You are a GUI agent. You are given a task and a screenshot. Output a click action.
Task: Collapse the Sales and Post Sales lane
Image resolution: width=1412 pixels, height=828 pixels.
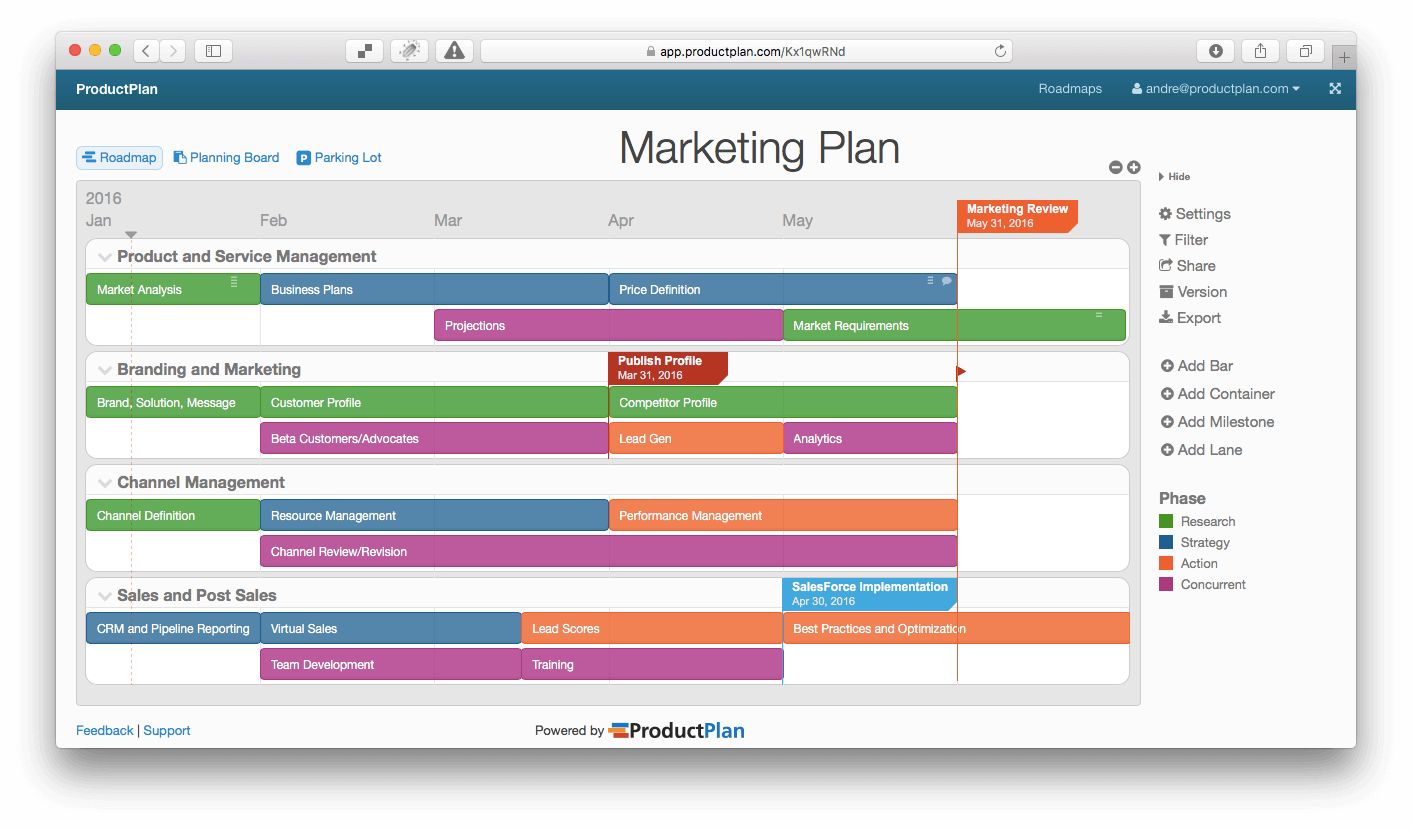click(104, 596)
